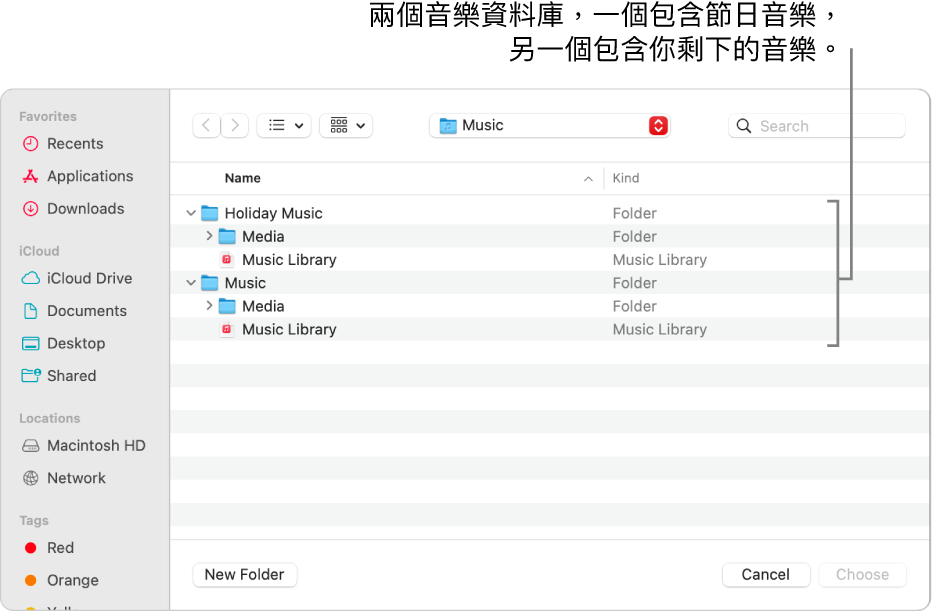
Task: Expand the Media folder under Holiday Music
Action: tap(208, 236)
